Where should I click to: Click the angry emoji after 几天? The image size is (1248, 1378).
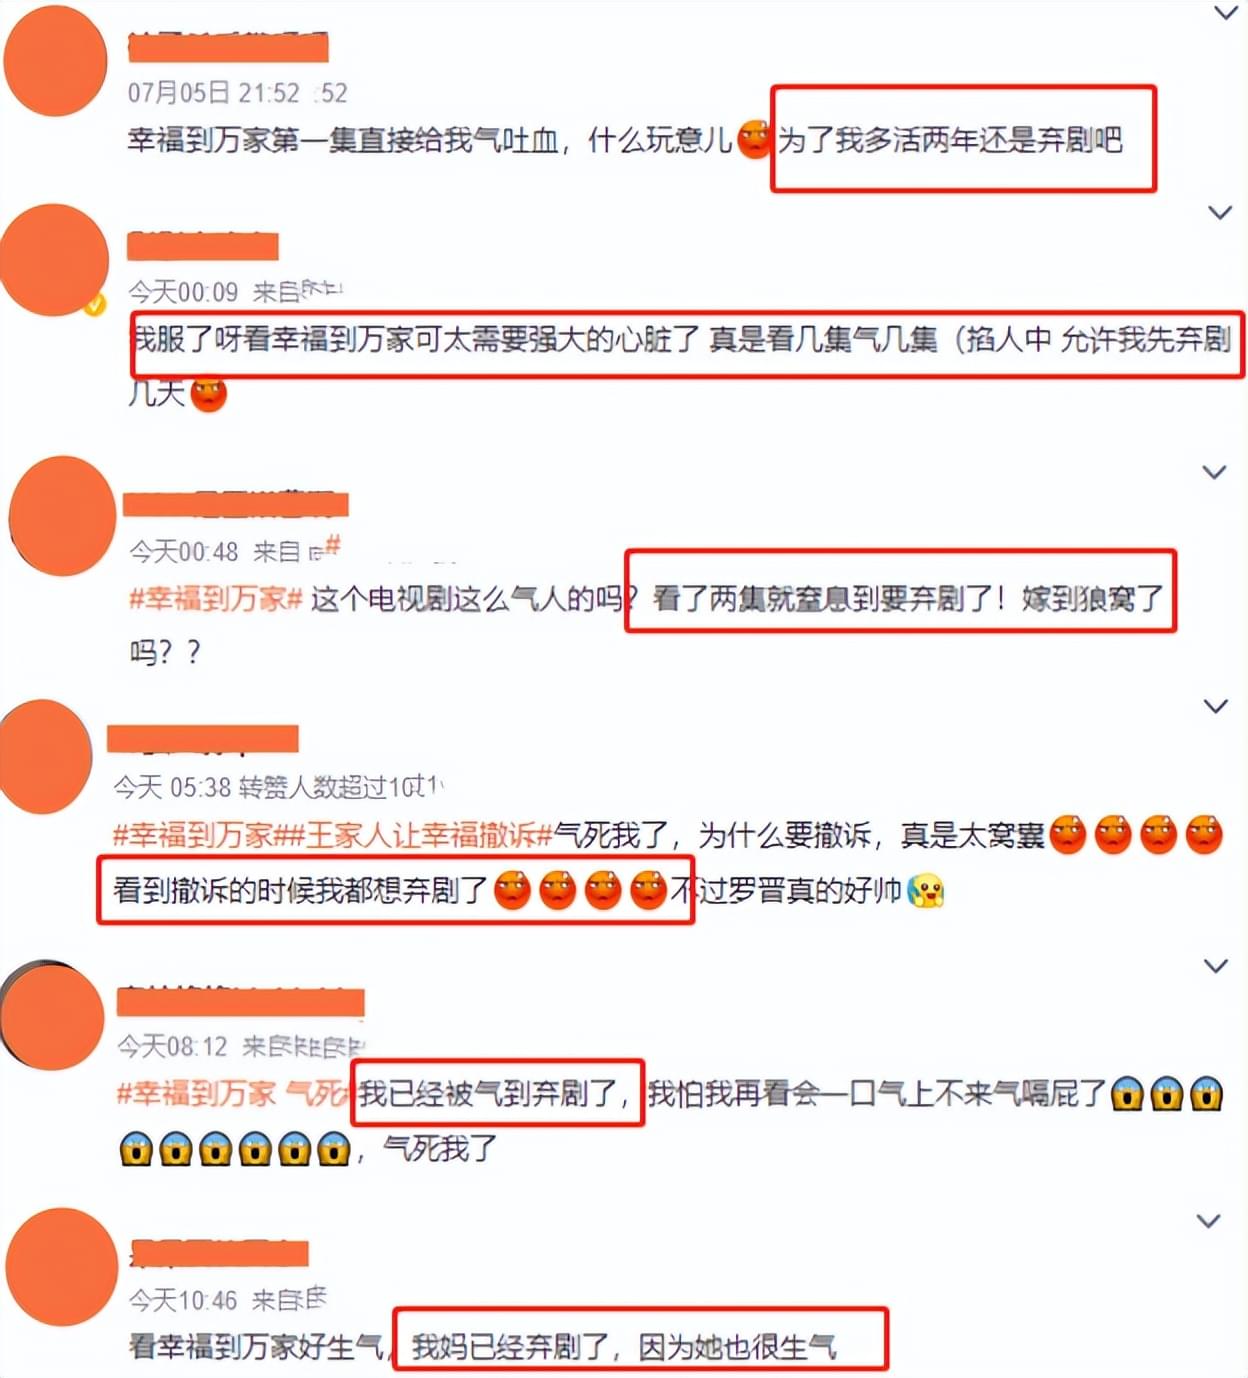(209, 394)
